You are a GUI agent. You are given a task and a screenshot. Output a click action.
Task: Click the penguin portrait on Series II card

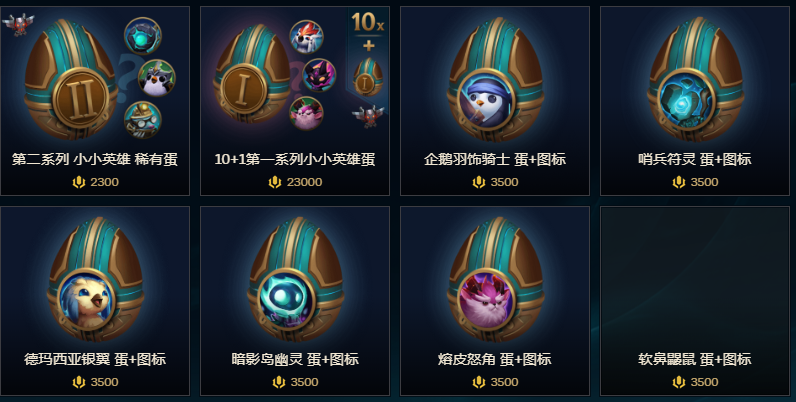[x=156, y=78]
